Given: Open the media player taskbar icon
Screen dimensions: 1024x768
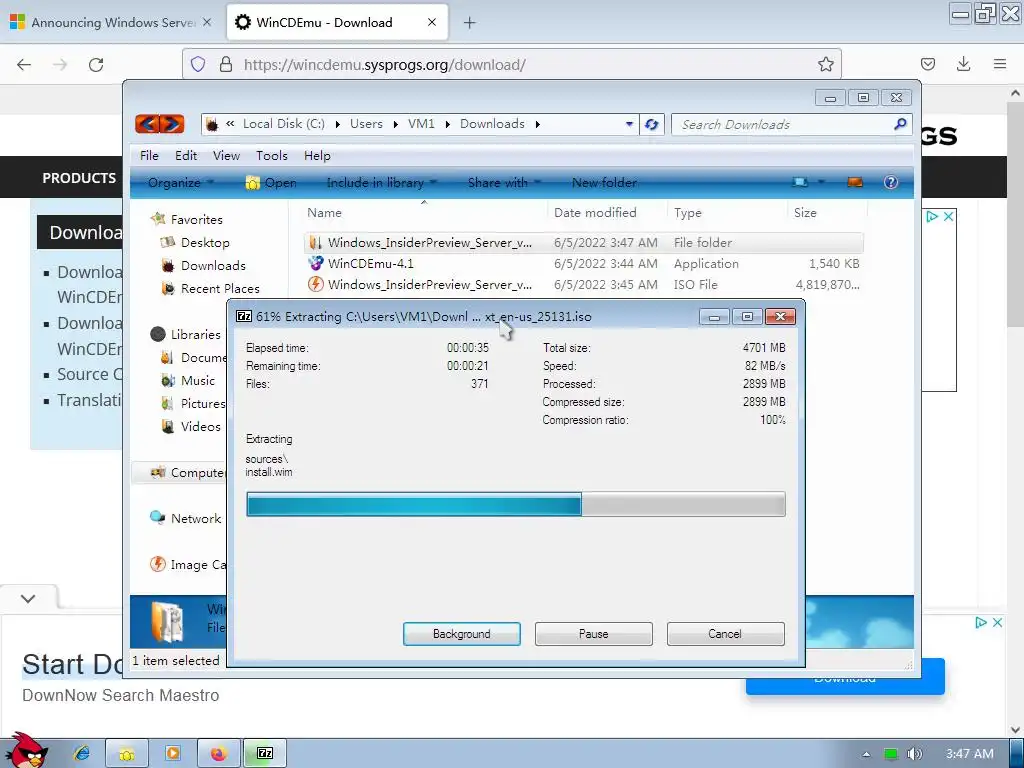Looking at the screenshot, I should pyautogui.click(x=172, y=753).
